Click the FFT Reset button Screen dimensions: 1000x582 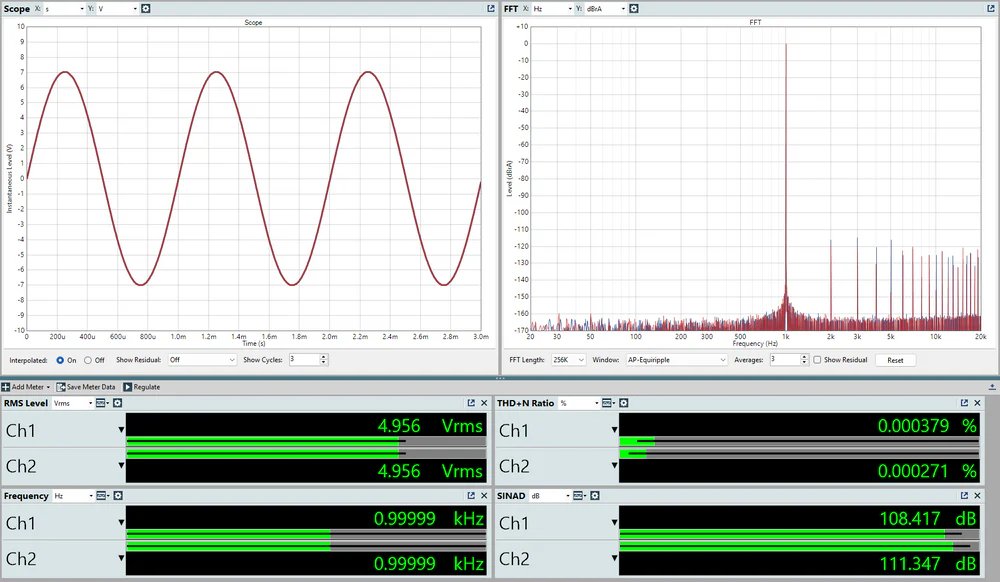point(895,360)
